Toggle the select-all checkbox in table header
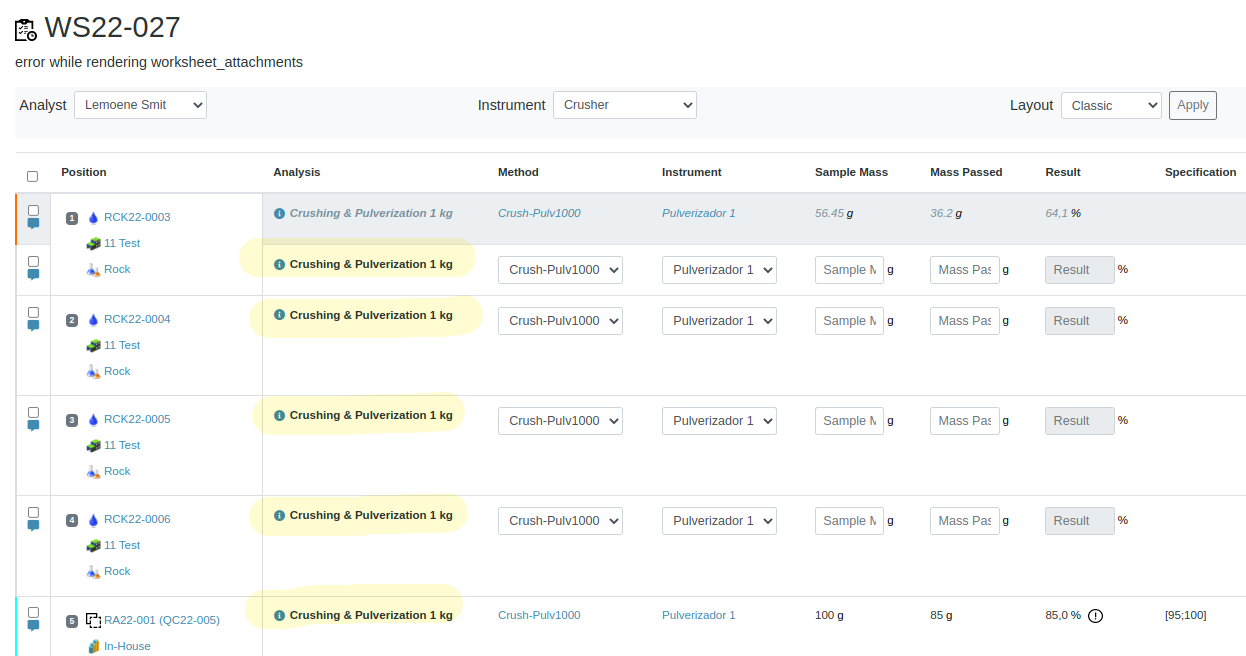1246x656 pixels. pos(32,176)
